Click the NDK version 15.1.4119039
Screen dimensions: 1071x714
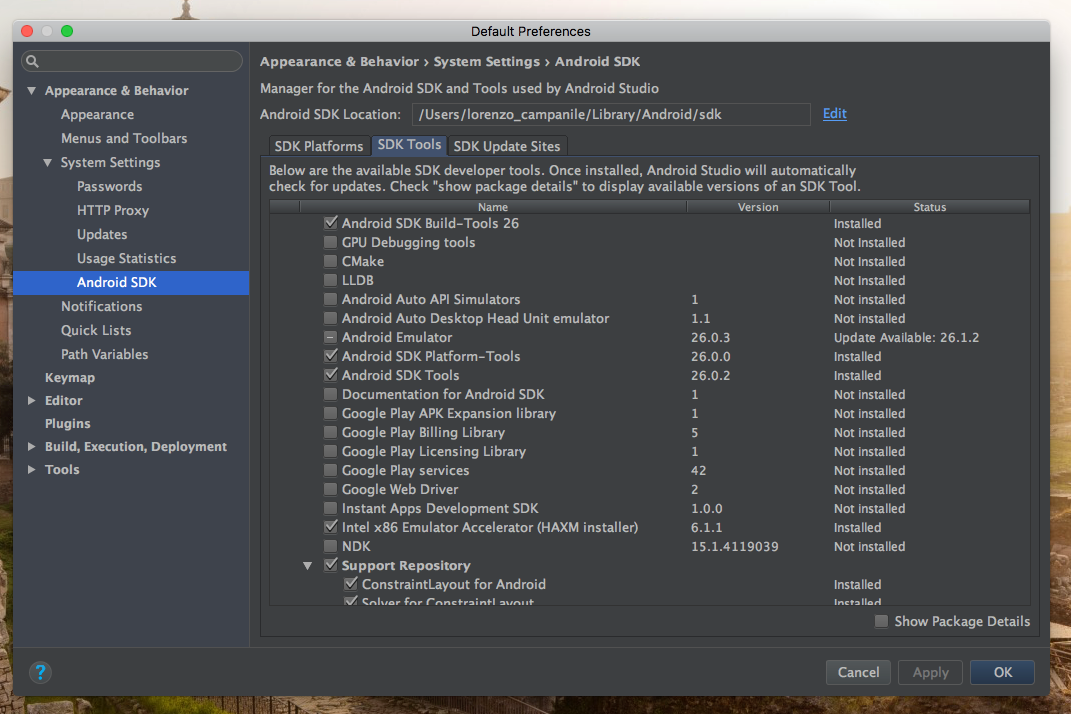coord(734,547)
